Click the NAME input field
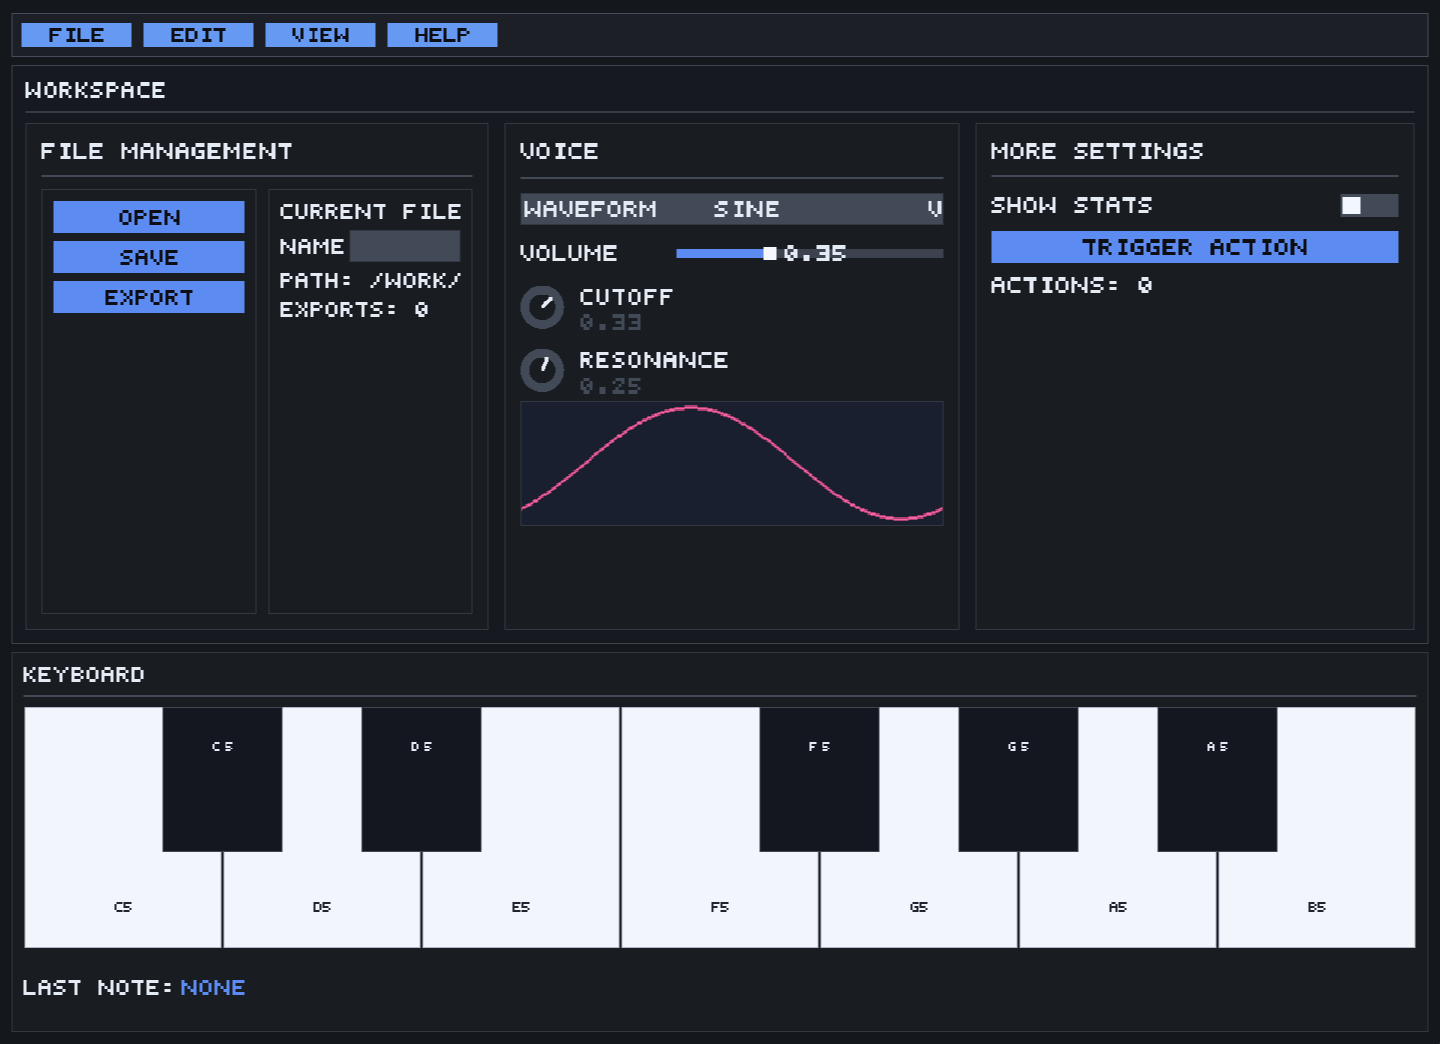 [405, 246]
